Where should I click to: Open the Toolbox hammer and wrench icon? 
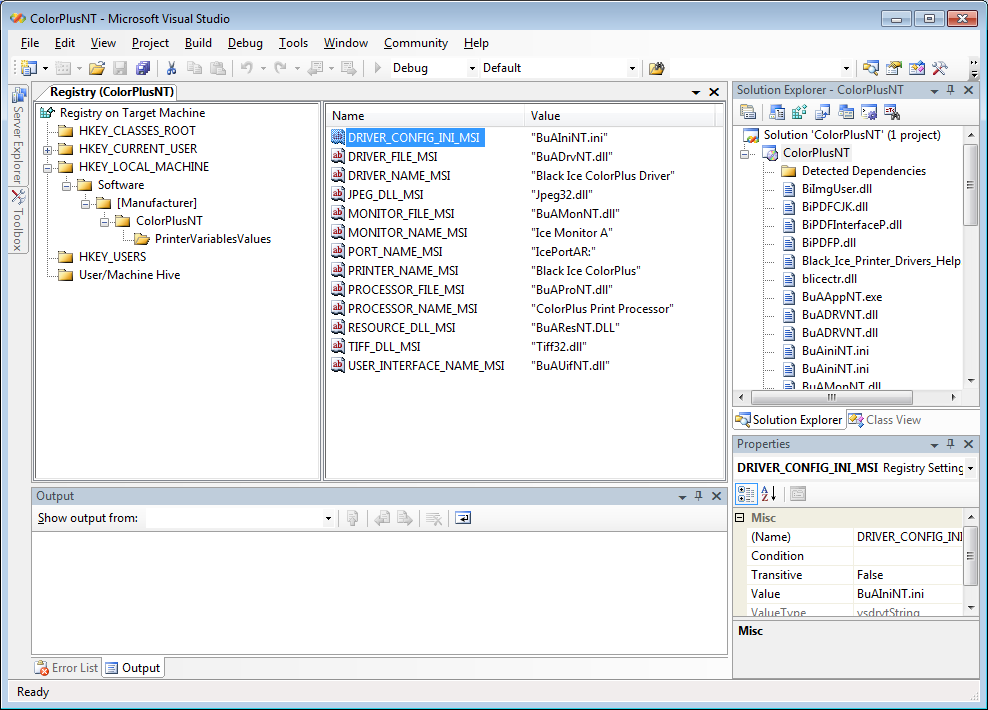tap(939, 68)
